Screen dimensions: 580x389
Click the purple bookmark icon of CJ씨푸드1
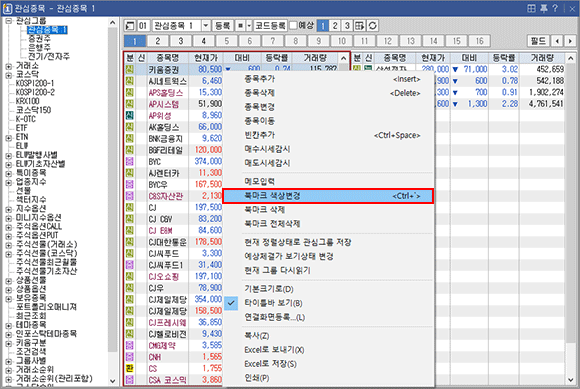129,265
